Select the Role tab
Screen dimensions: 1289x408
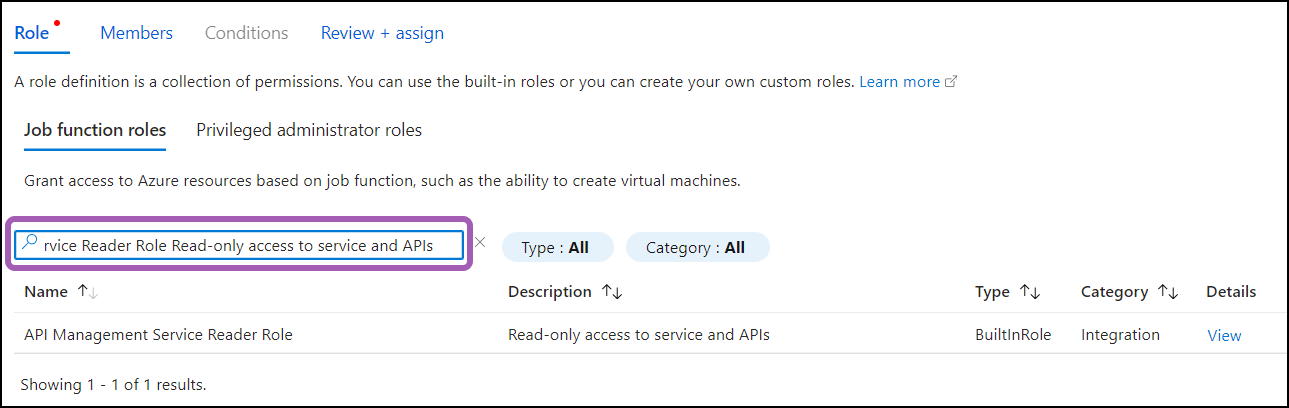point(32,33)
